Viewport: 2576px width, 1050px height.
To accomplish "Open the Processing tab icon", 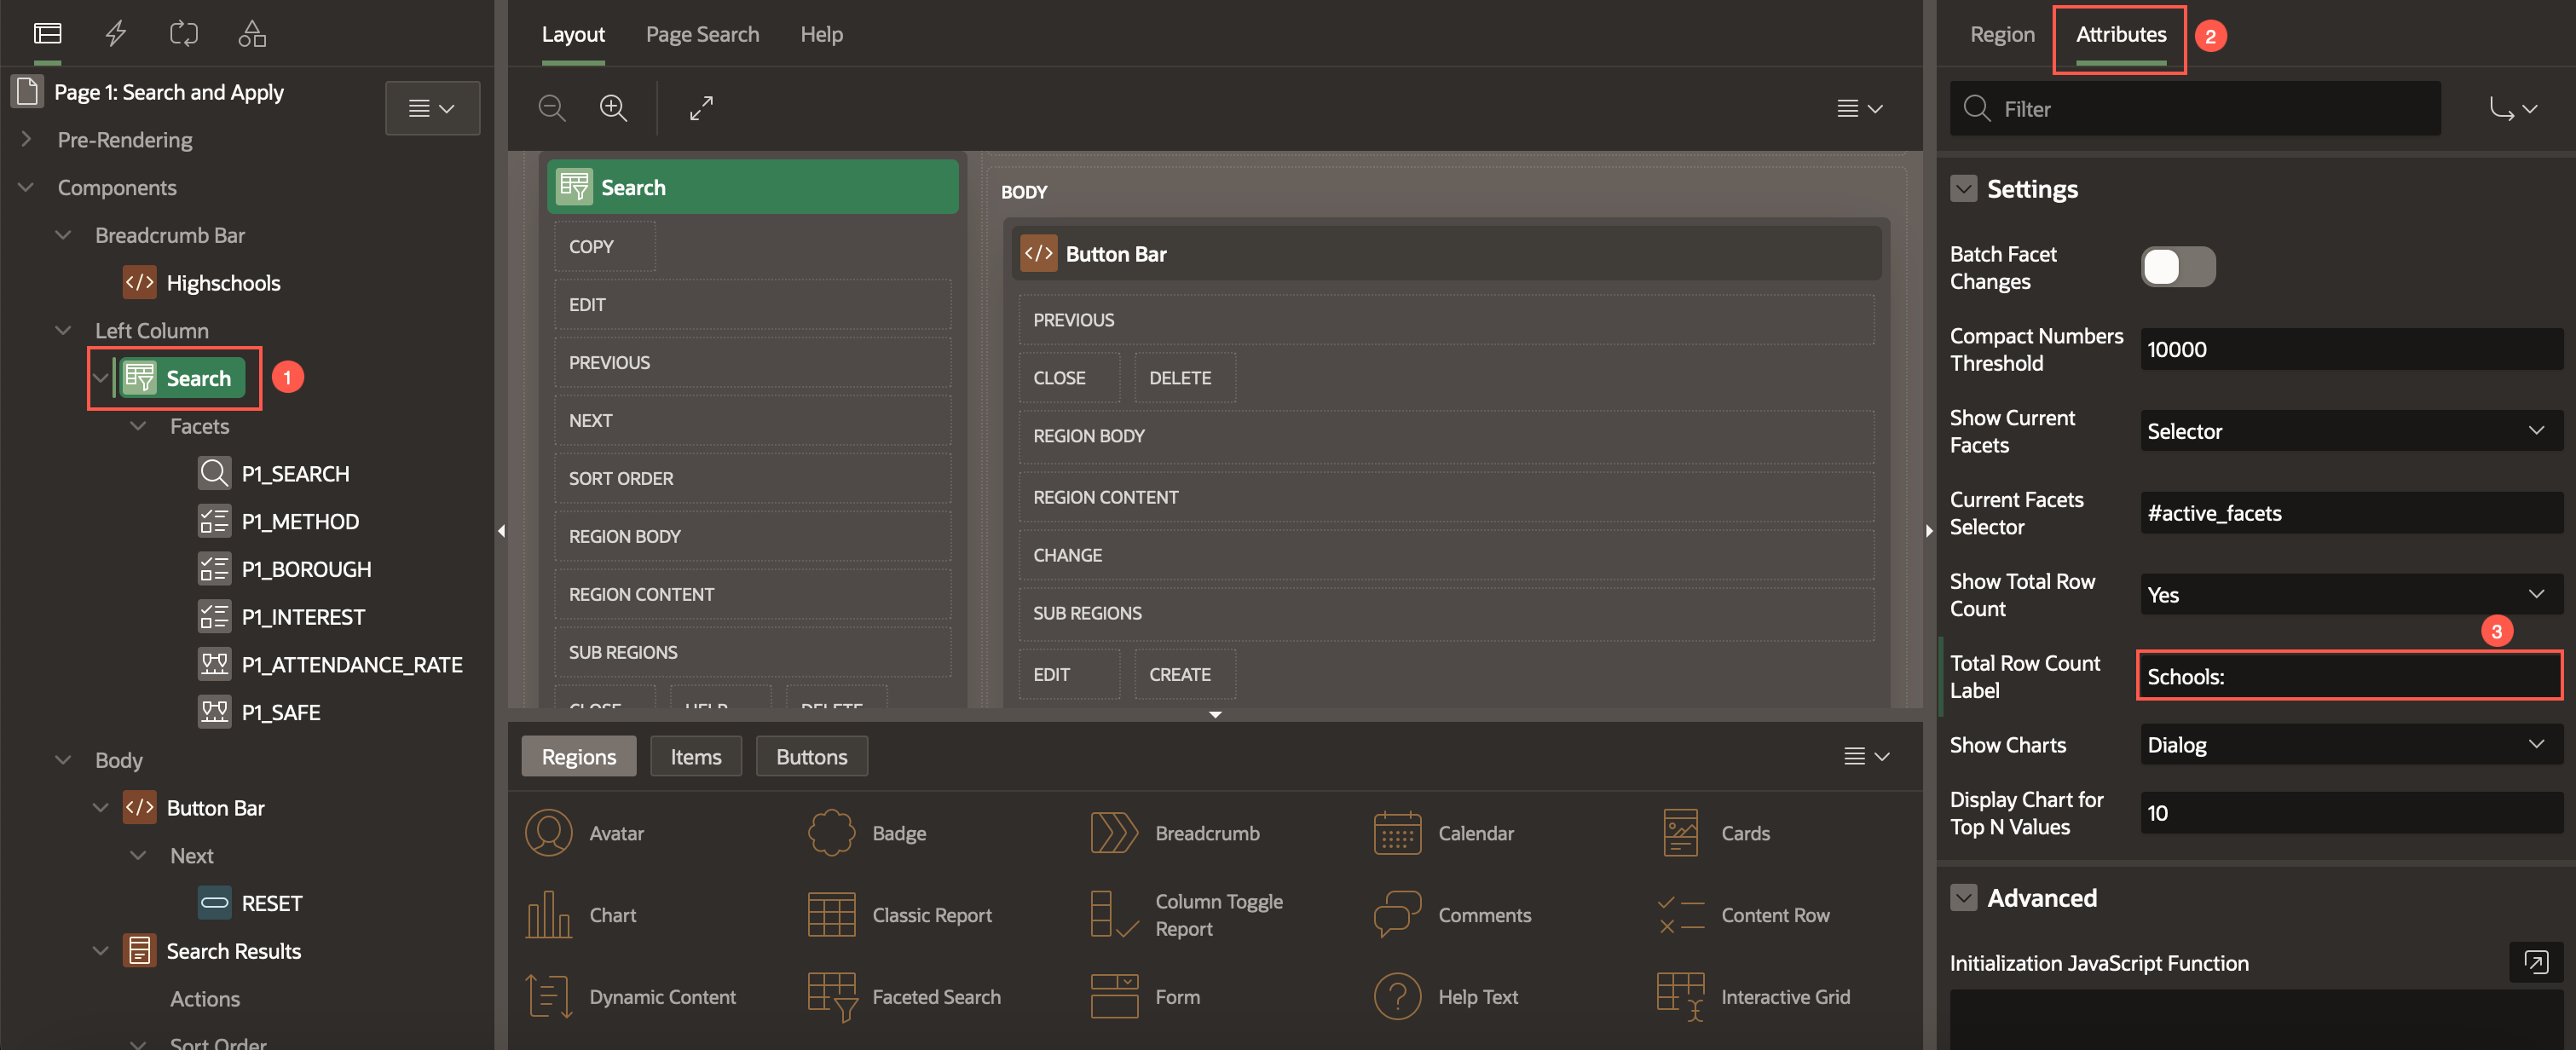I will [184, 34].
